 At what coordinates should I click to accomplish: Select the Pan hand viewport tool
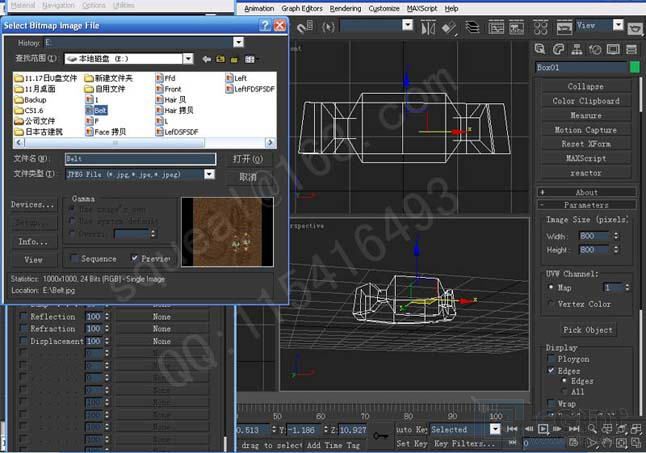[606, 443]
